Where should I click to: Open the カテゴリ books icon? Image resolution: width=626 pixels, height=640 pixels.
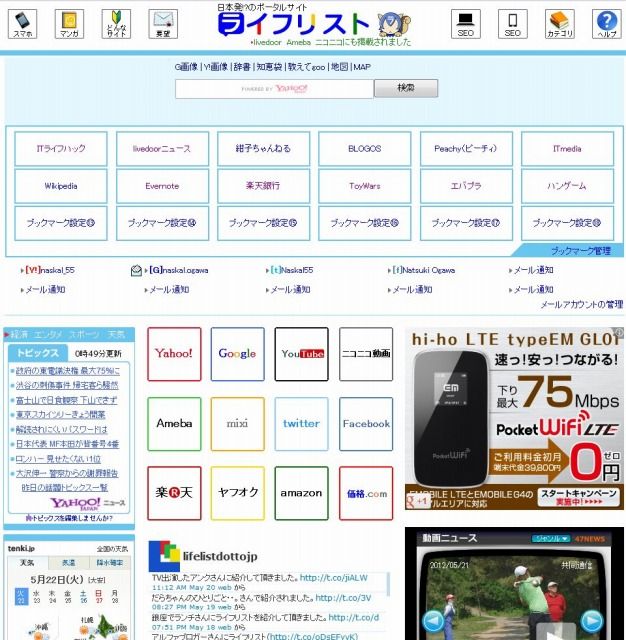(x=559, y=24)
